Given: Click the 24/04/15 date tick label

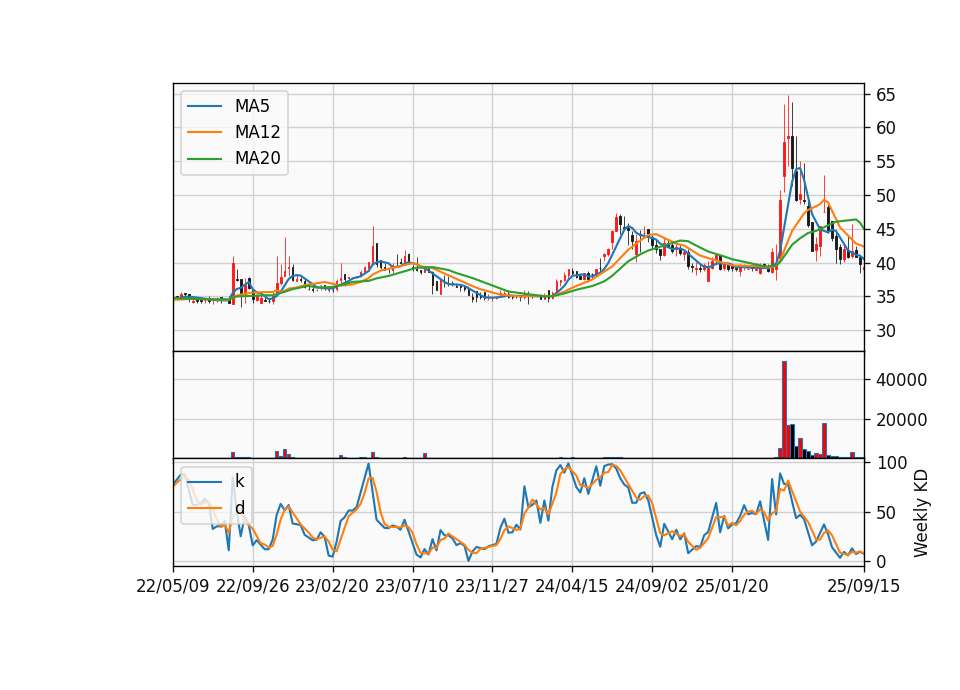Looking at the screenshot, I should [x=572, y=586].
